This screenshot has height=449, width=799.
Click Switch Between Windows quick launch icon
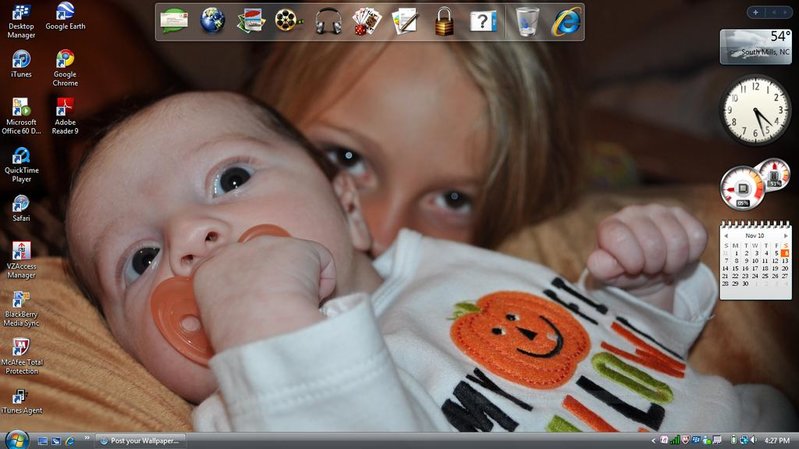click(x=56, y=441)
